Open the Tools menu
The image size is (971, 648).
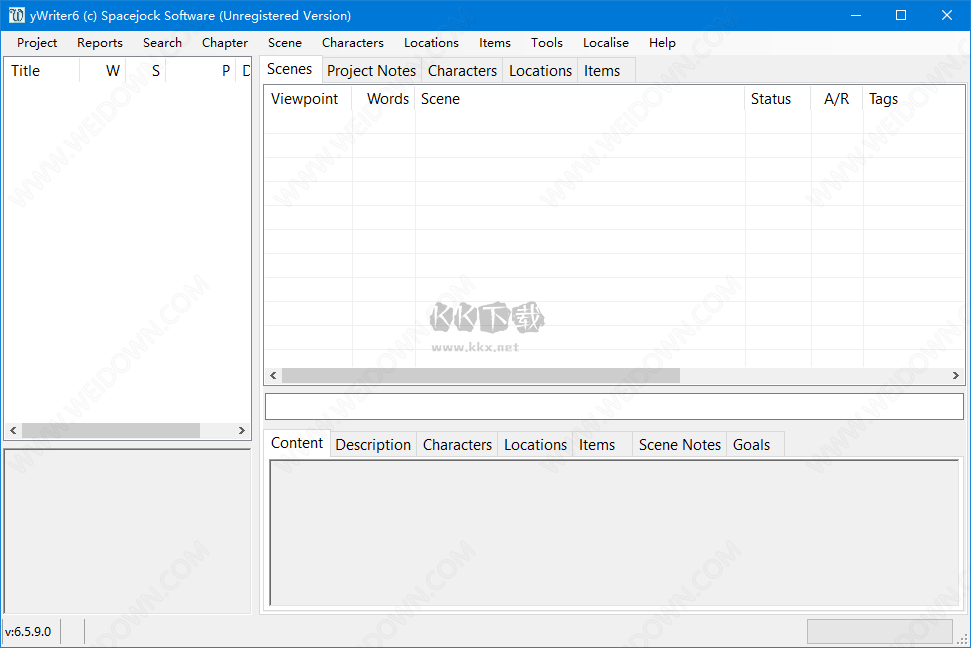pos(547,43)
